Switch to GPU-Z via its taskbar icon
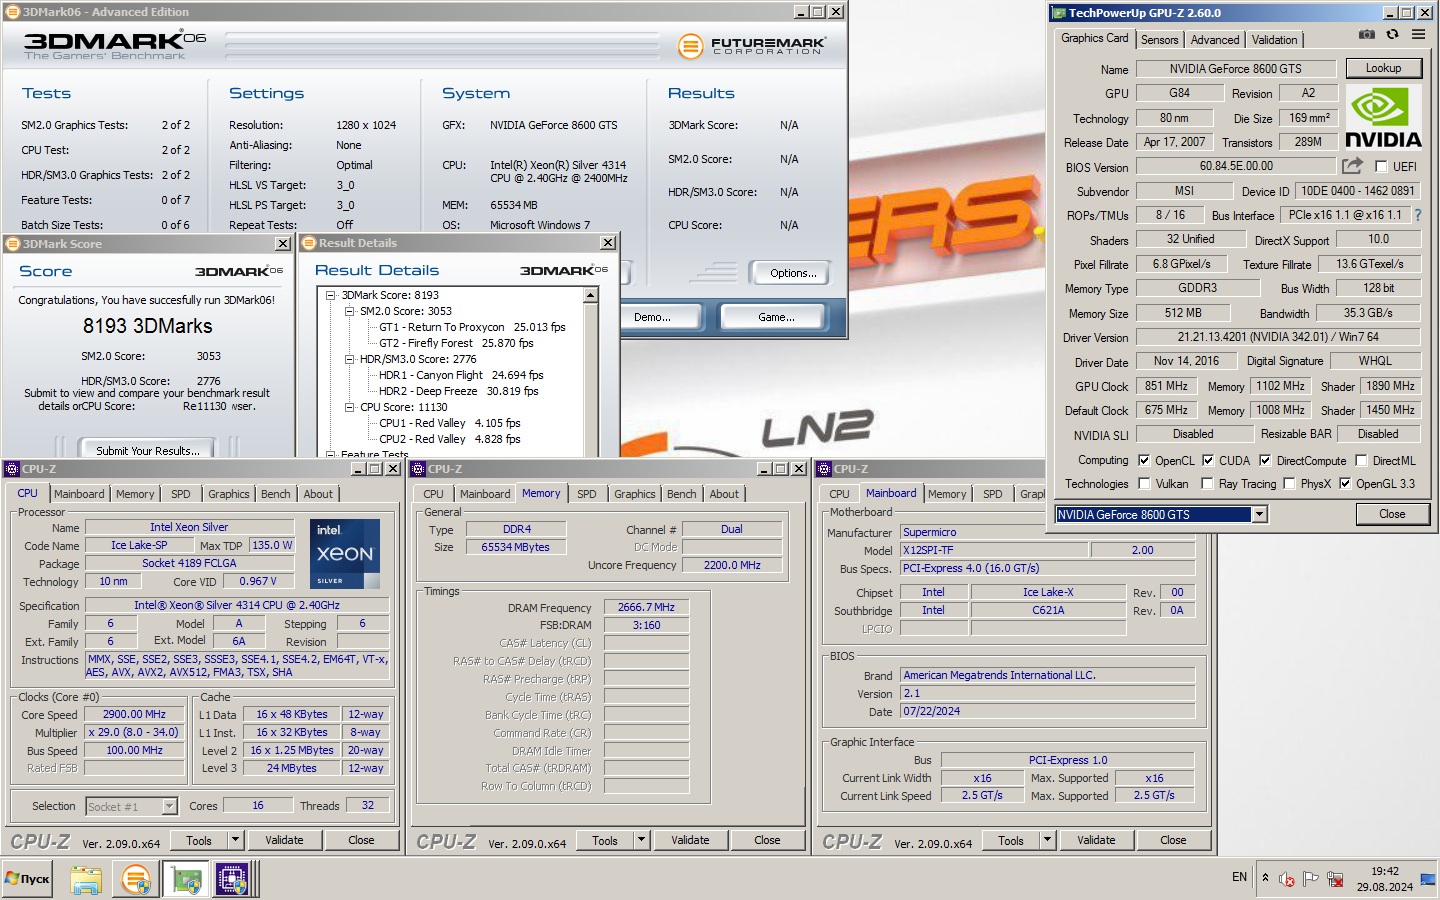This screenshot has height=900, width=1440. (x=186, y=880)
